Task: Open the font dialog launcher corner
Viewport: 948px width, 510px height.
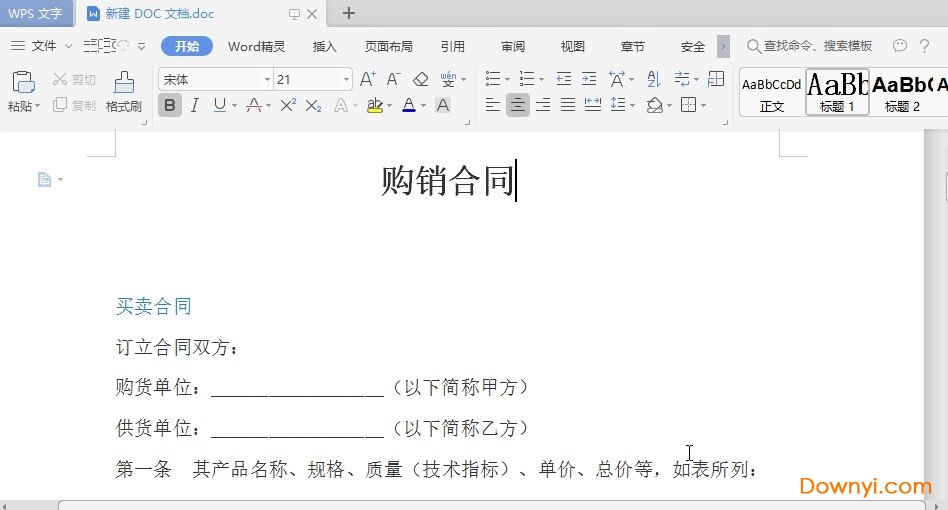Action: 468,123
